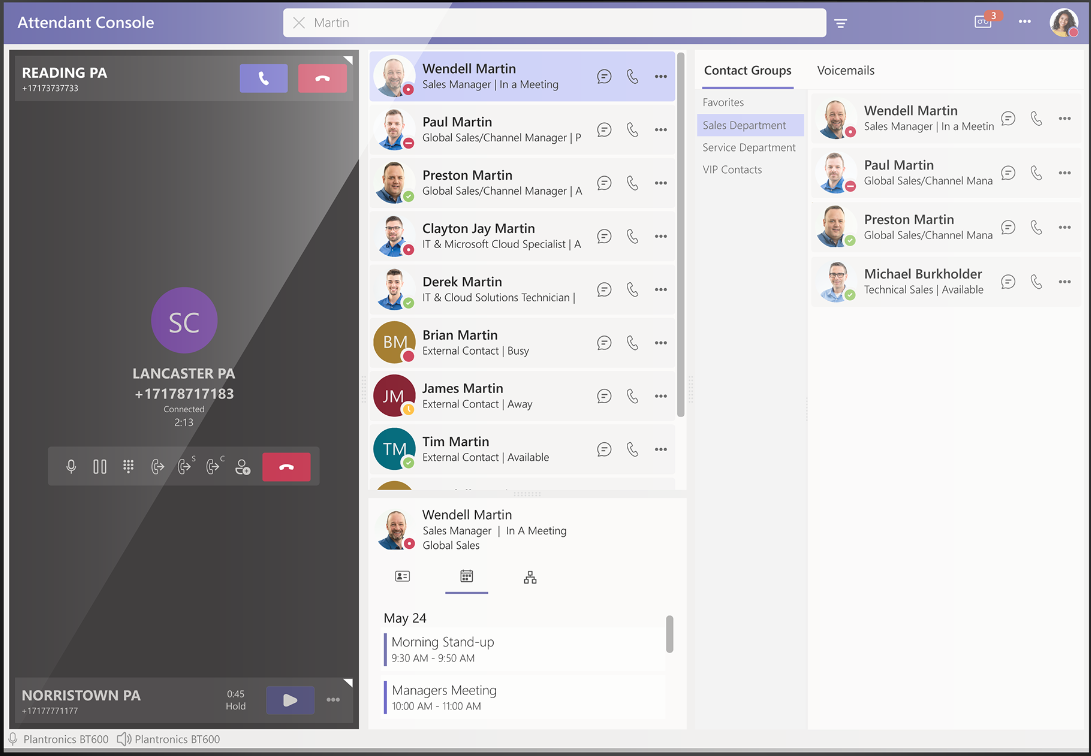Open the search filter options
This screenshot has width=1091, height=756.
click(x=841, y=24)
